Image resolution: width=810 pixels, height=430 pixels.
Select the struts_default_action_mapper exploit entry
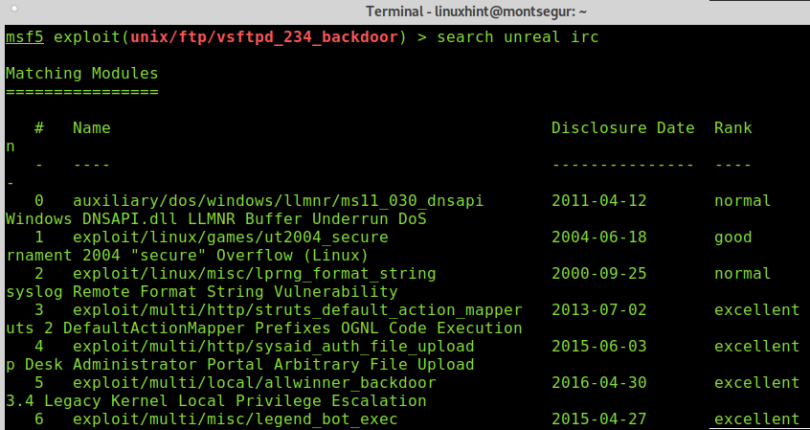click(298, 310)
